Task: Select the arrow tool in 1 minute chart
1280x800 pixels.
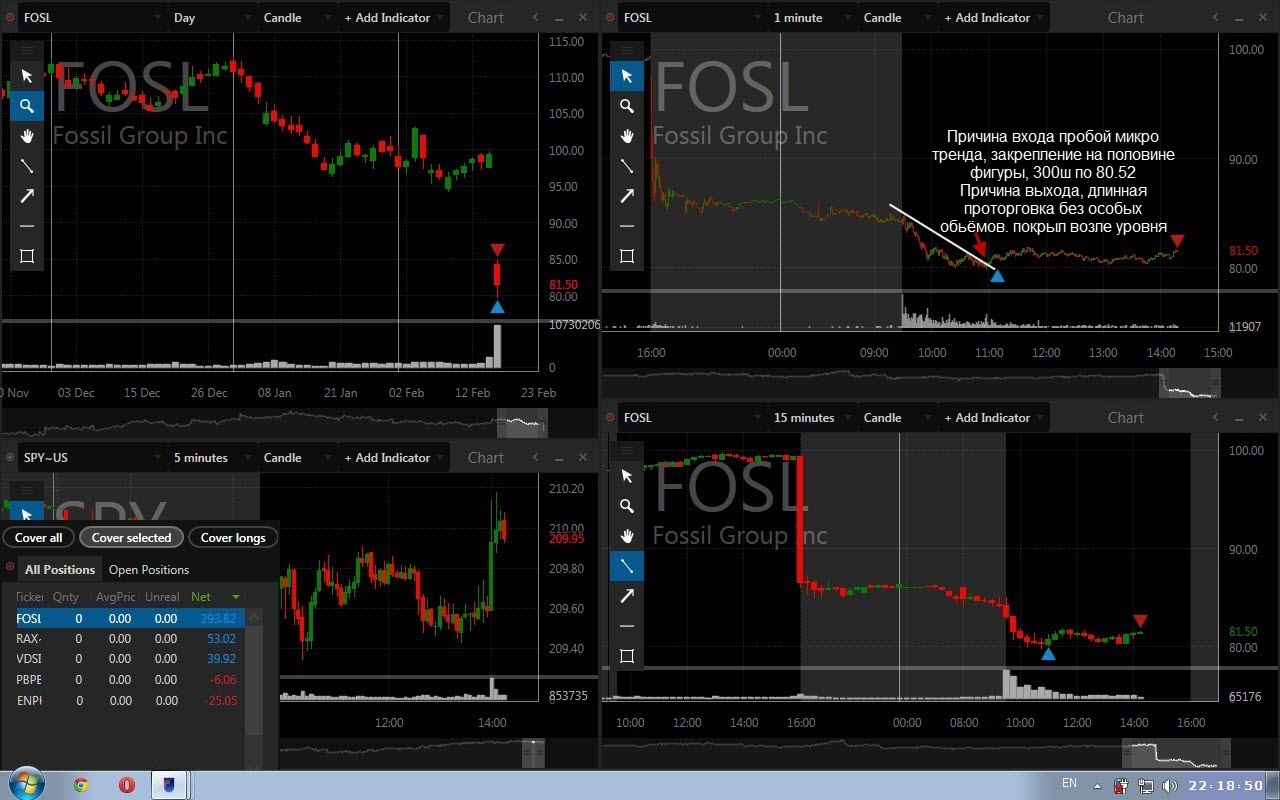Action: [x=627, y=196]
